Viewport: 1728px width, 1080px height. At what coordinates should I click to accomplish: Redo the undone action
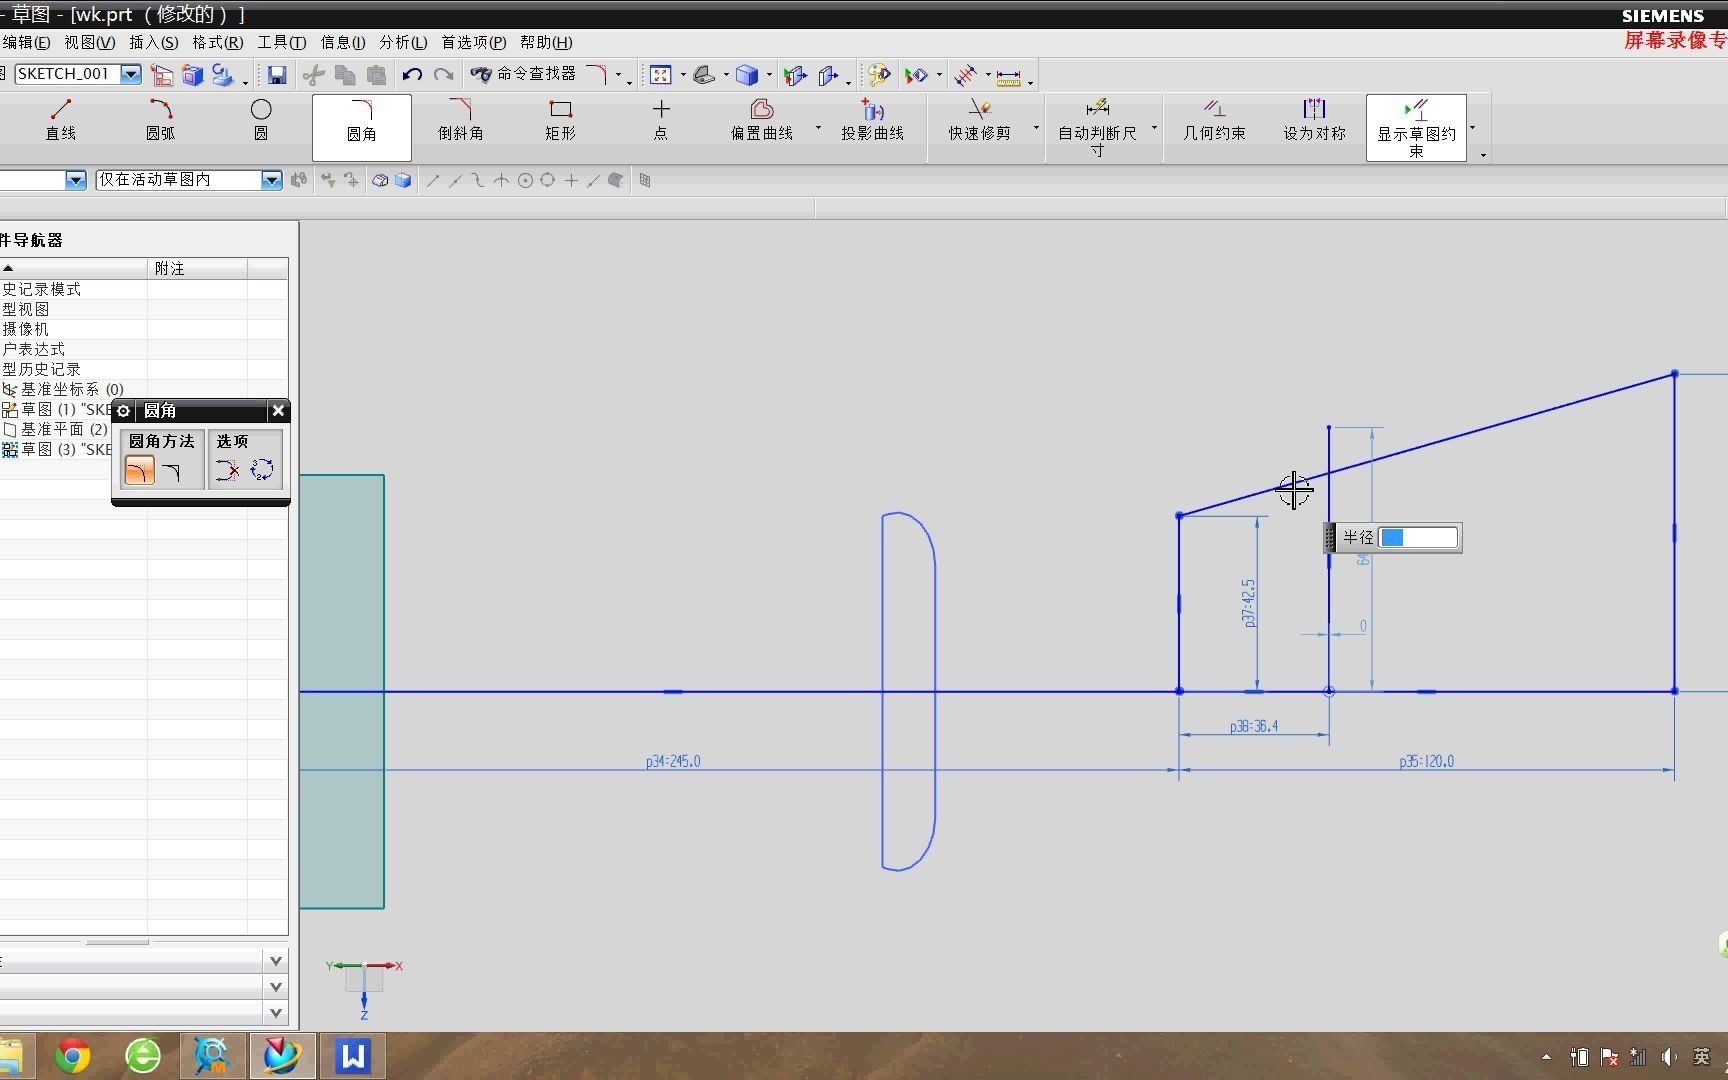[x=443, y=75]
